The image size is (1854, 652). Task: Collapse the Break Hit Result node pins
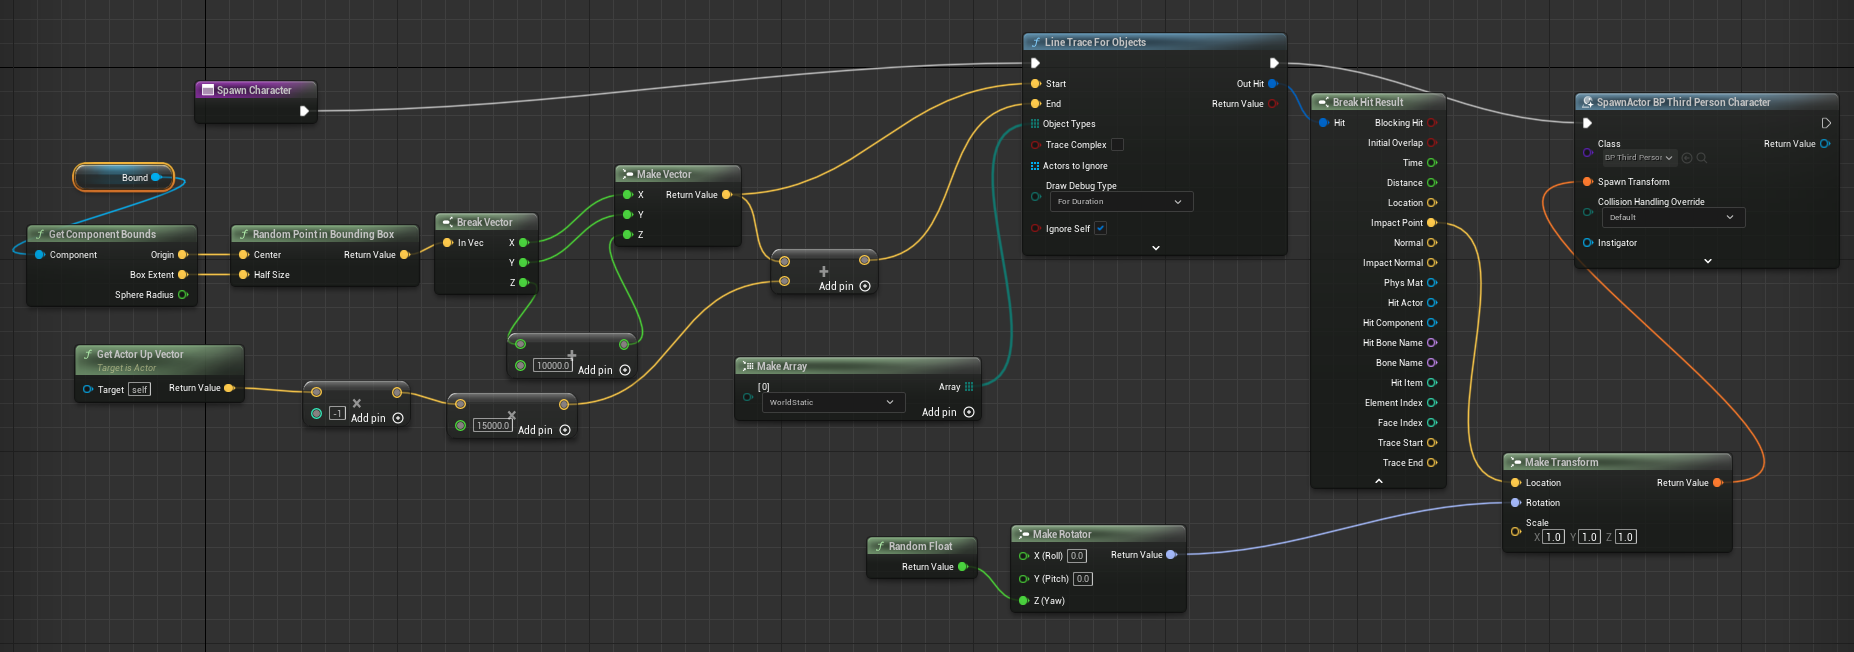1379,481
